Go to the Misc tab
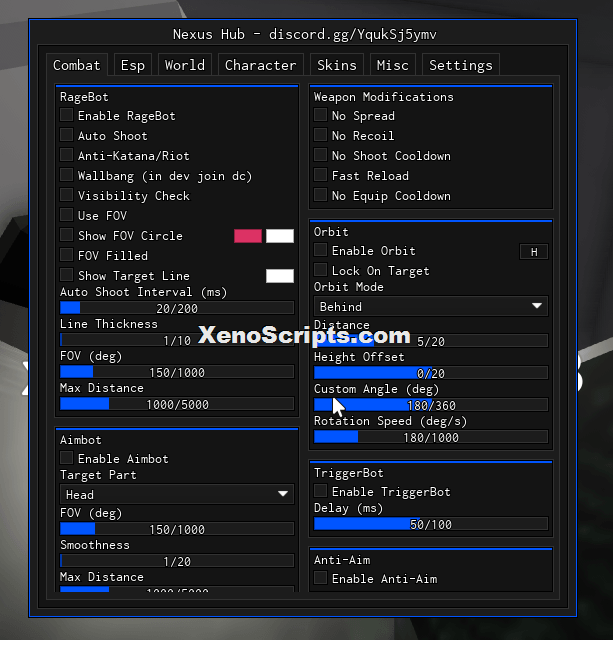613x670 pixels. pos(393,65)
